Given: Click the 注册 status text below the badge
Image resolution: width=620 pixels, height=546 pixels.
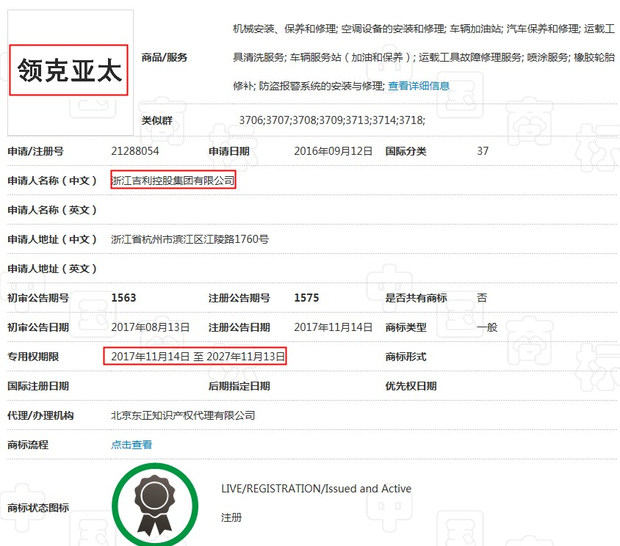Looking at the screenshot, I should click(231, 518).
